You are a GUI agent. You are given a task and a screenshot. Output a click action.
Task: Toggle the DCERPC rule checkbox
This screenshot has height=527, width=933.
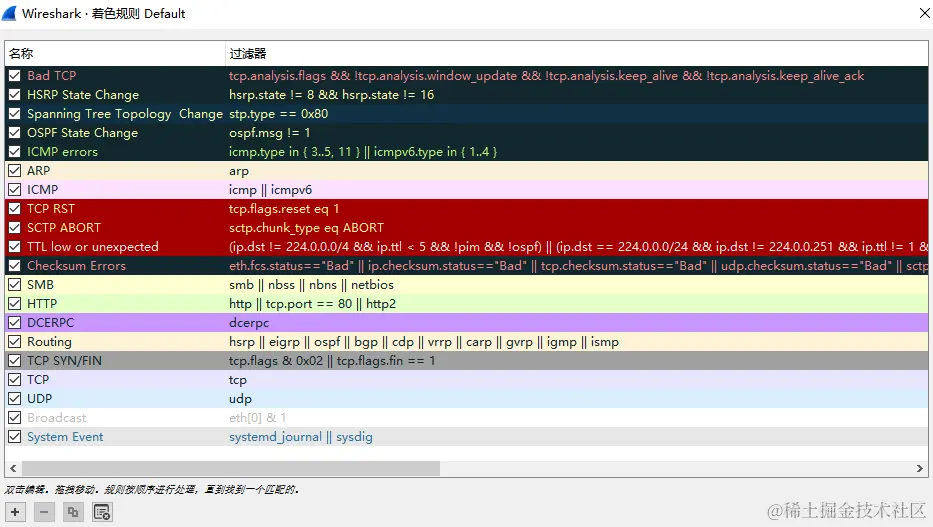[x=15, y=323]
